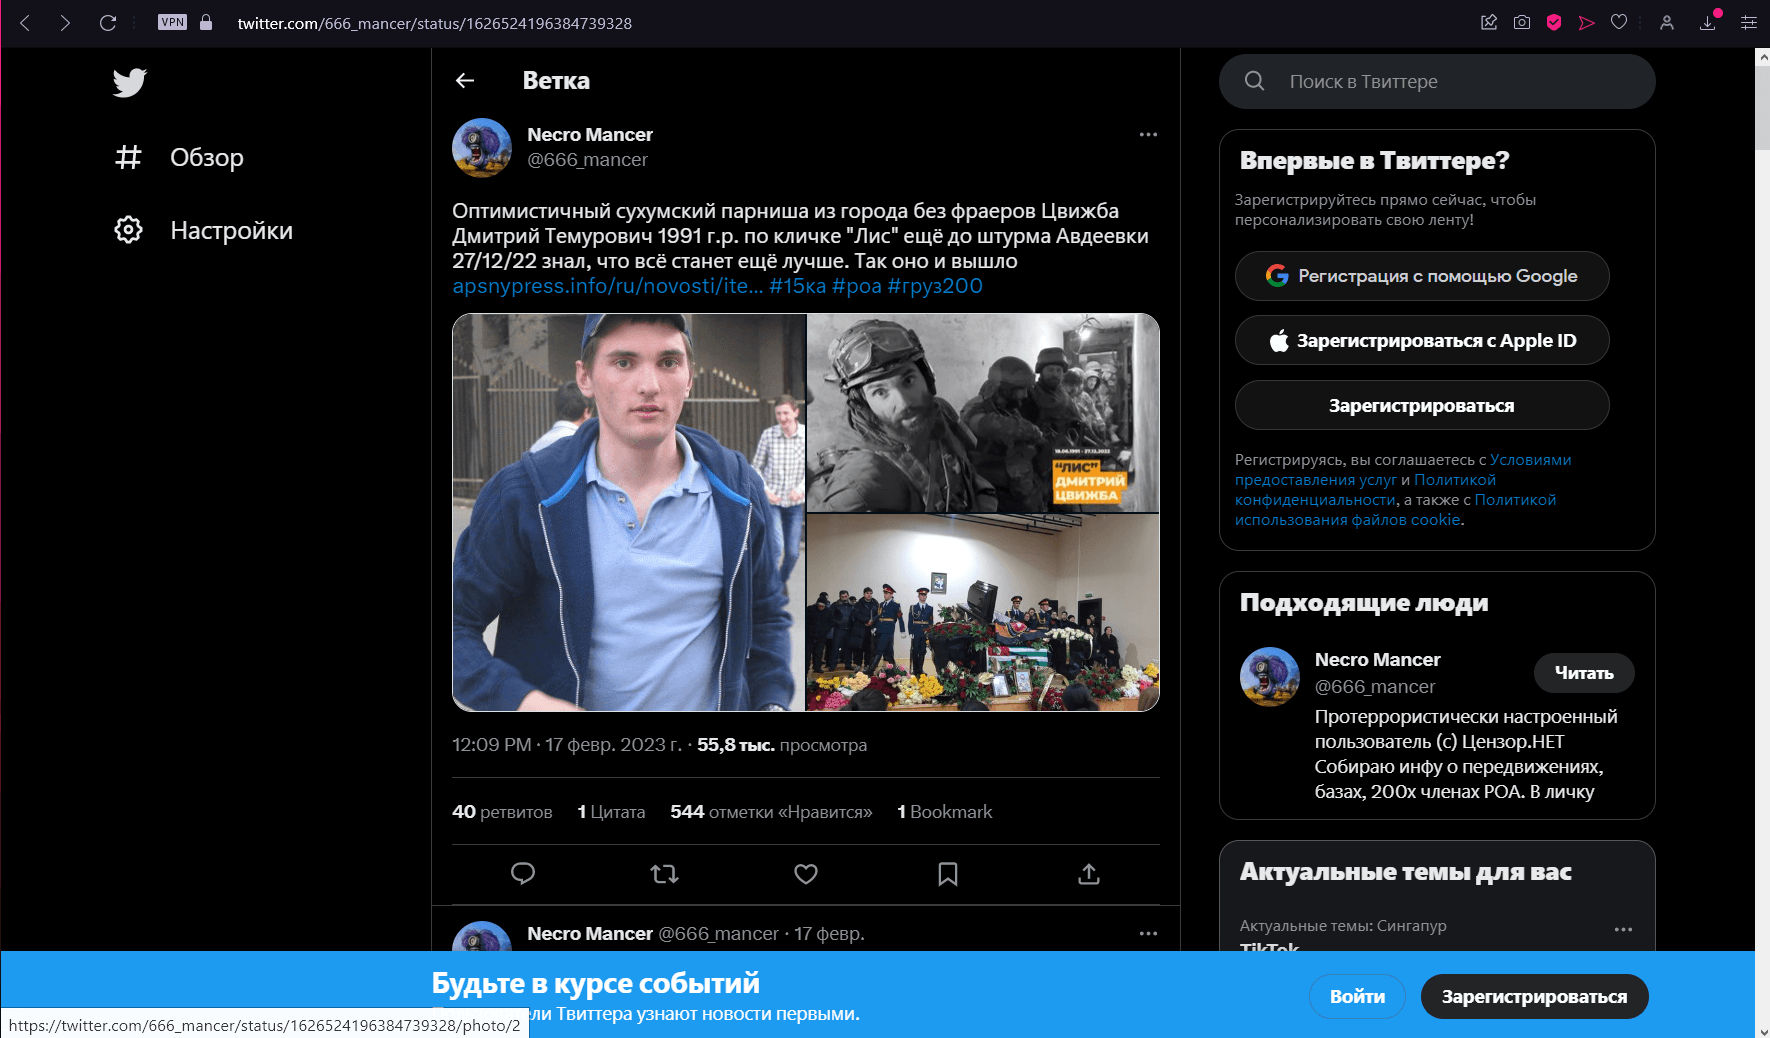Click the browser heart bookmark icon

[1619, 22]
